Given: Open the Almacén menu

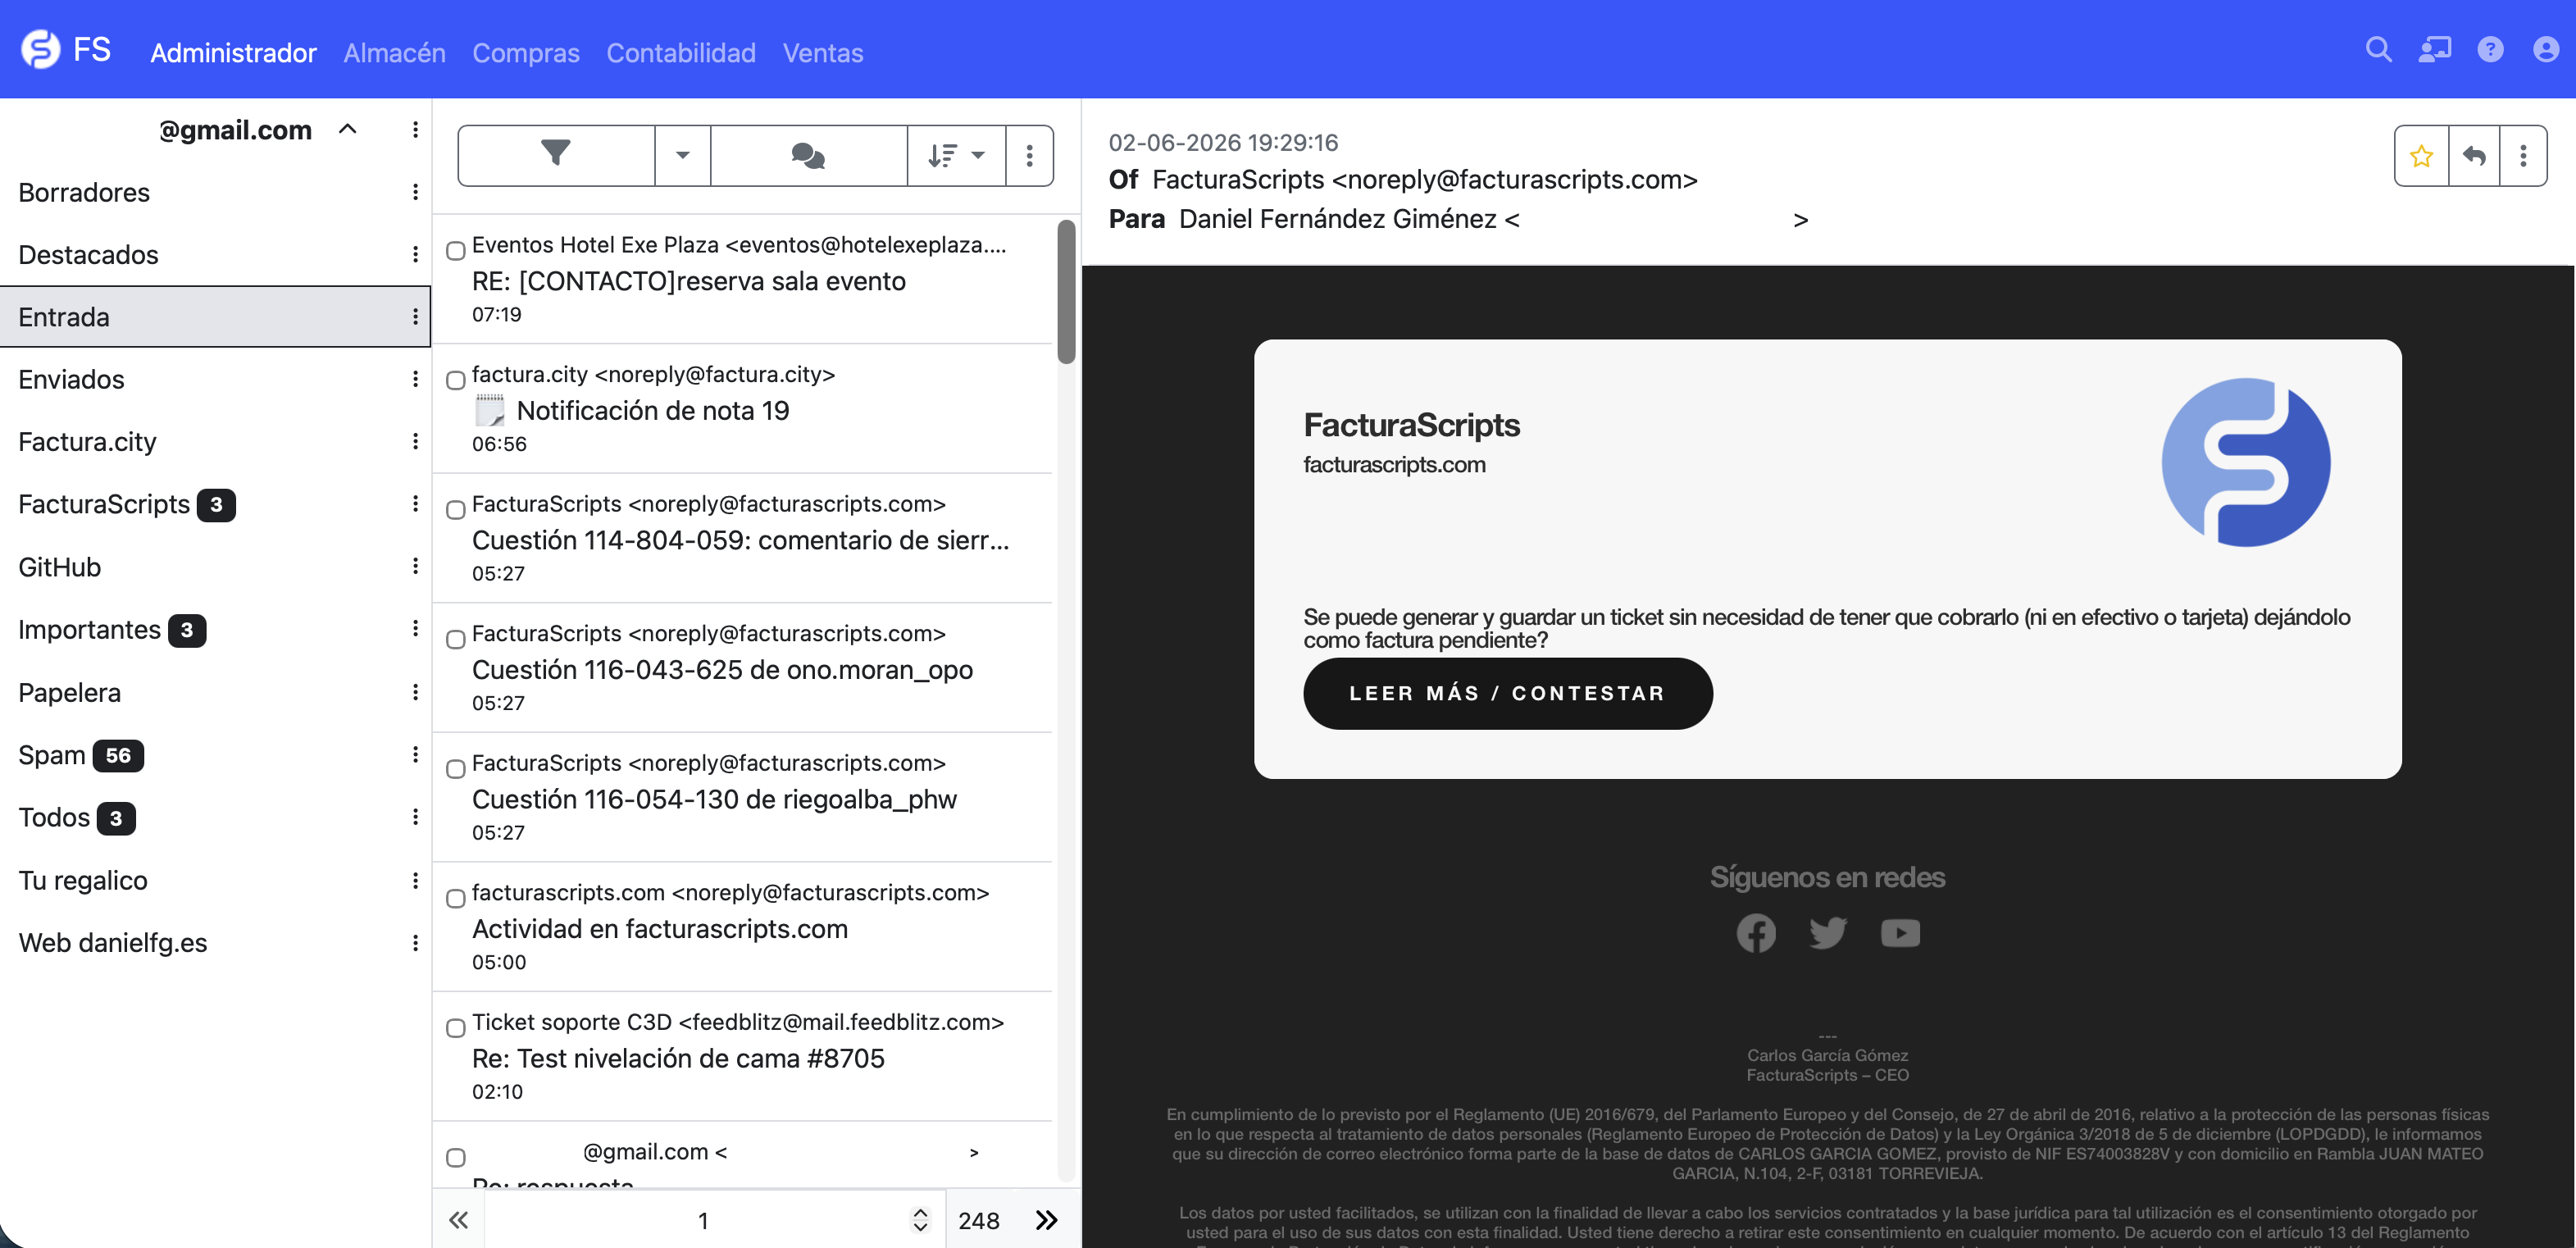Looking at the screenshot, I should [x=394, y=52].
